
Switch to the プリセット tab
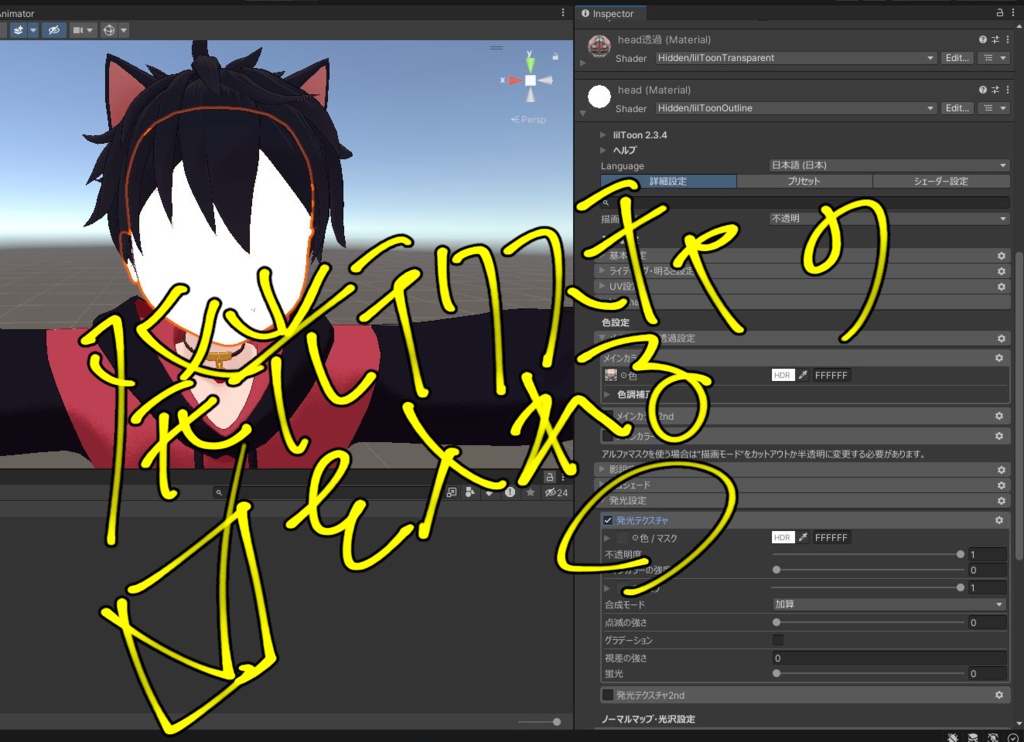click(x=804, y=182)
